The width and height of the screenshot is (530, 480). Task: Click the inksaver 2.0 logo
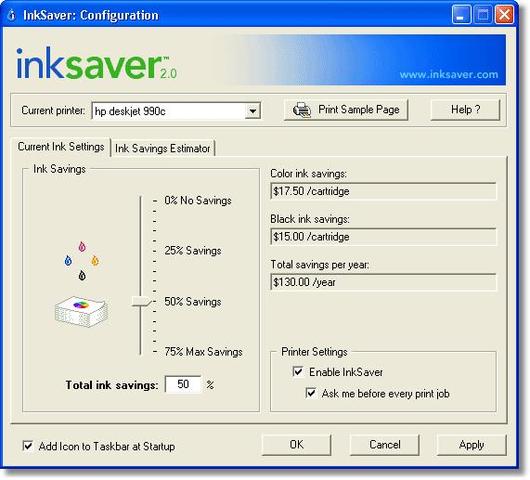click(96, 64)
